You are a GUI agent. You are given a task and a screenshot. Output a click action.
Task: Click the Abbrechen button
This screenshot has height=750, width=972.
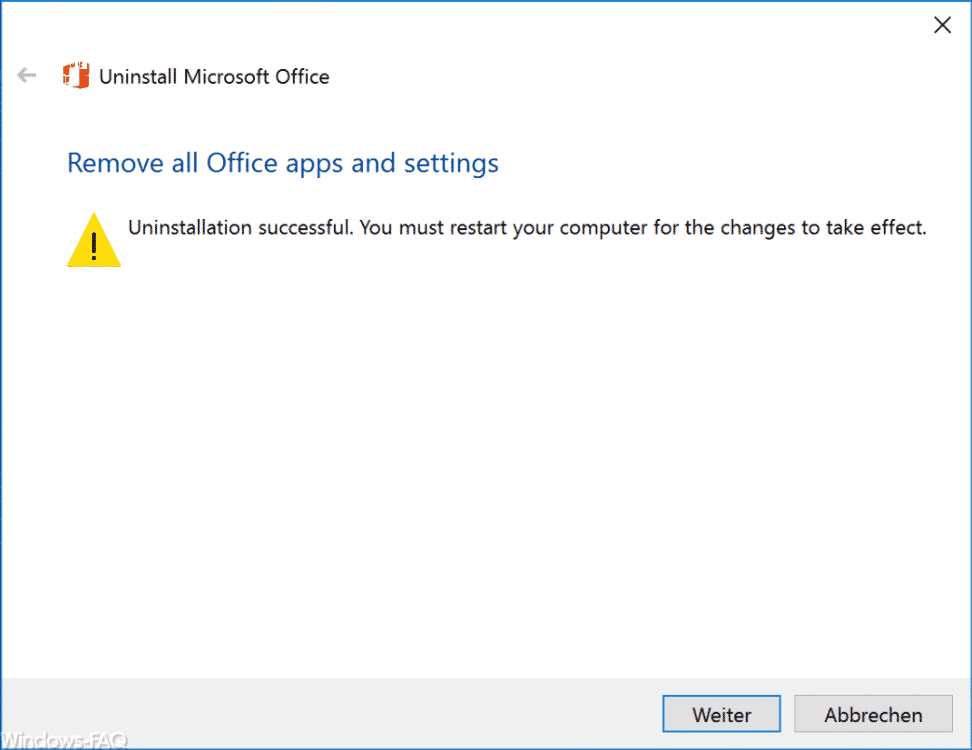pyautogui.click(x=873, y=714)
